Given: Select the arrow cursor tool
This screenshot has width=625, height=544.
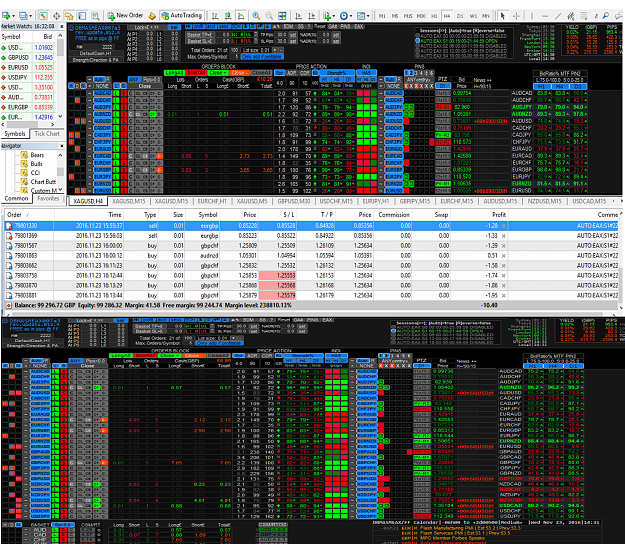Looking at the screenshot, I should tap(502, 16).
